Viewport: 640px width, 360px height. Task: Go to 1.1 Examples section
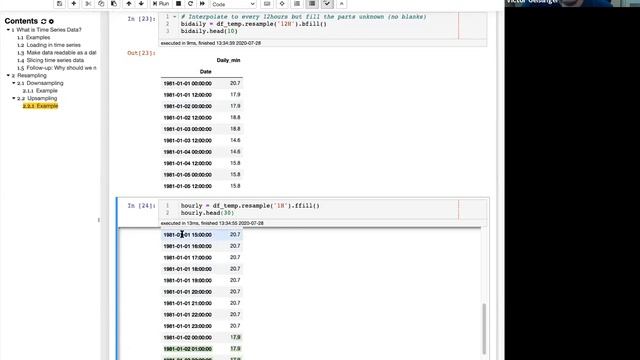point(33,38)
